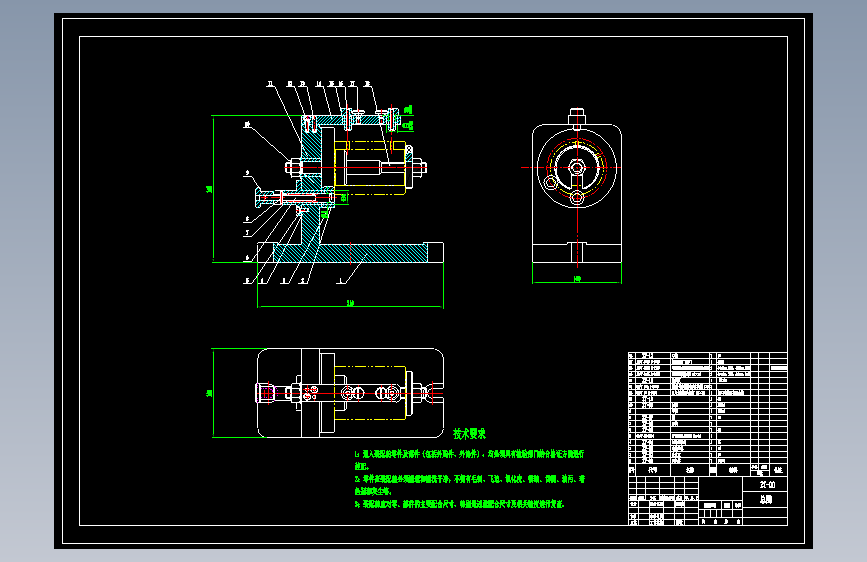Click the width dimension below the side view

(577, 280)
